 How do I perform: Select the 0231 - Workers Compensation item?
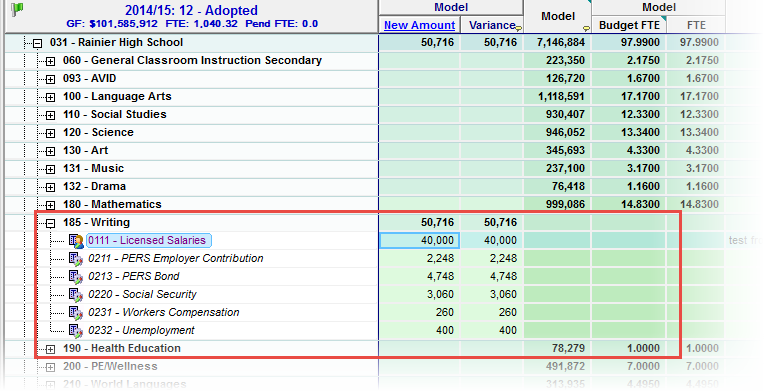163,313
